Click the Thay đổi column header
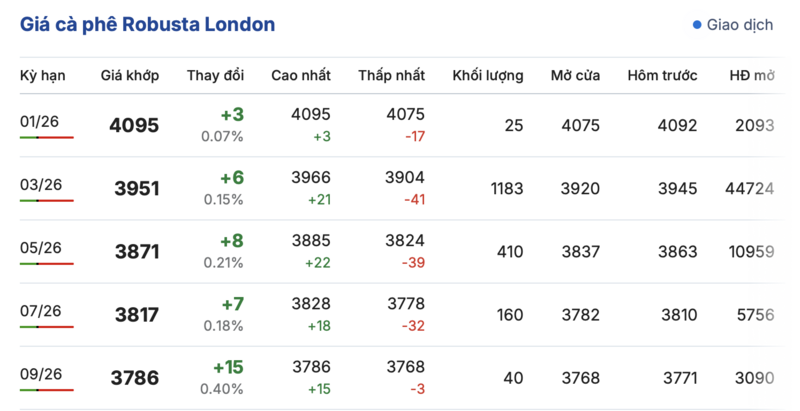 pos(215,76)
